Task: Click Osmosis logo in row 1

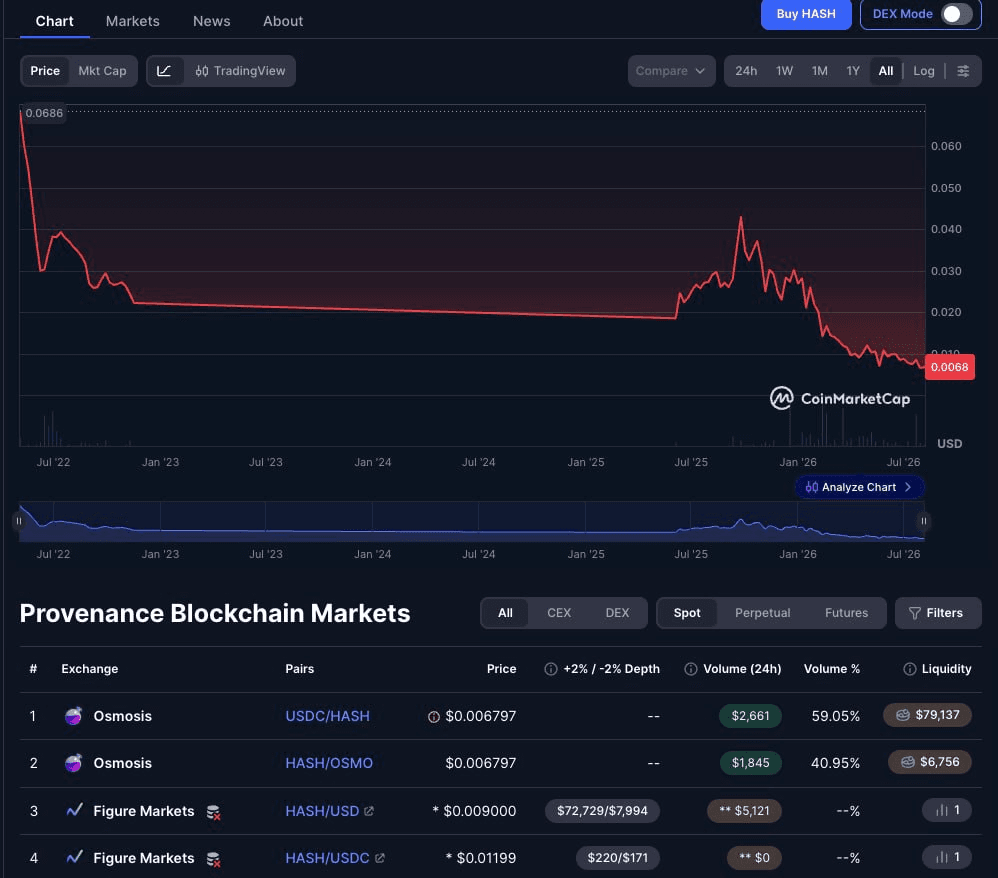Action: coord(74,716)
